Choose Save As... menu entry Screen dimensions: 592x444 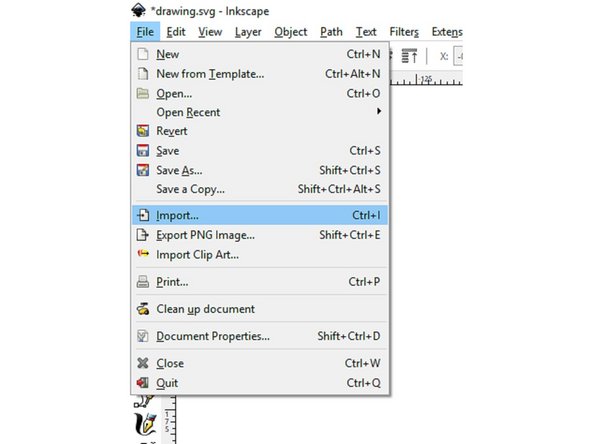pos(260,170)
